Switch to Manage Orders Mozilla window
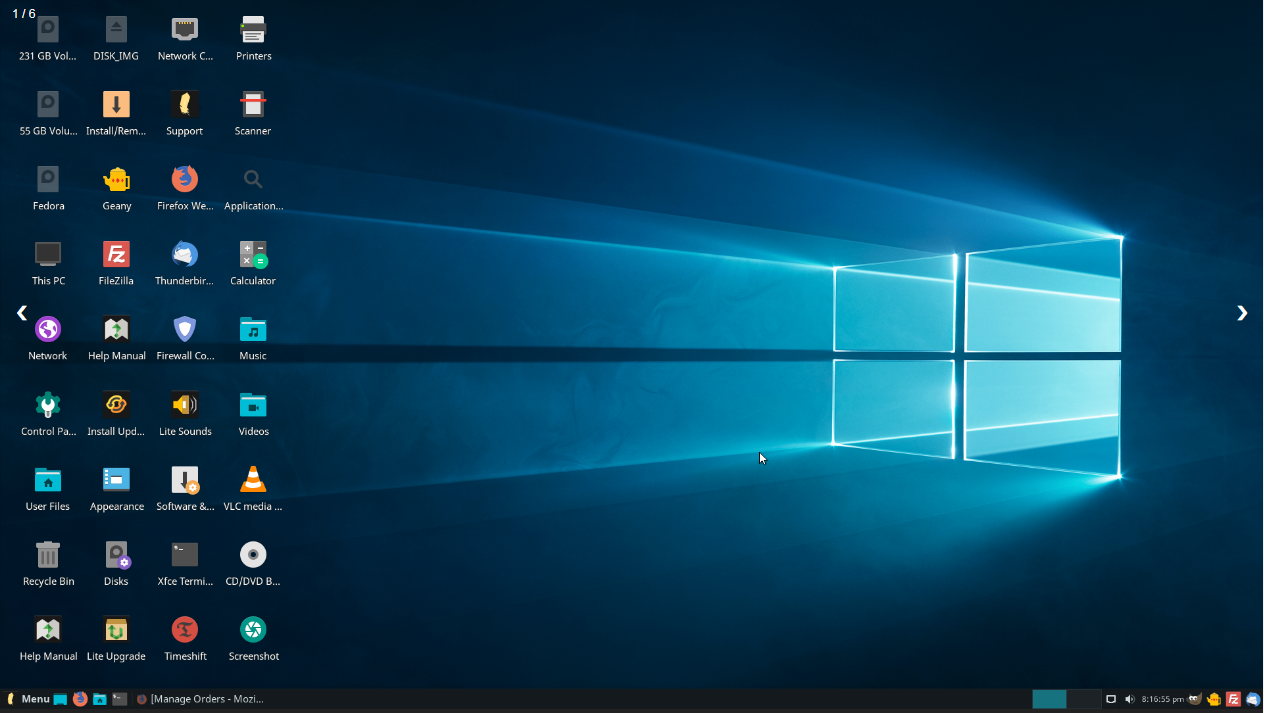This screenshot has width=1264, height=713. tap(200, 699)
